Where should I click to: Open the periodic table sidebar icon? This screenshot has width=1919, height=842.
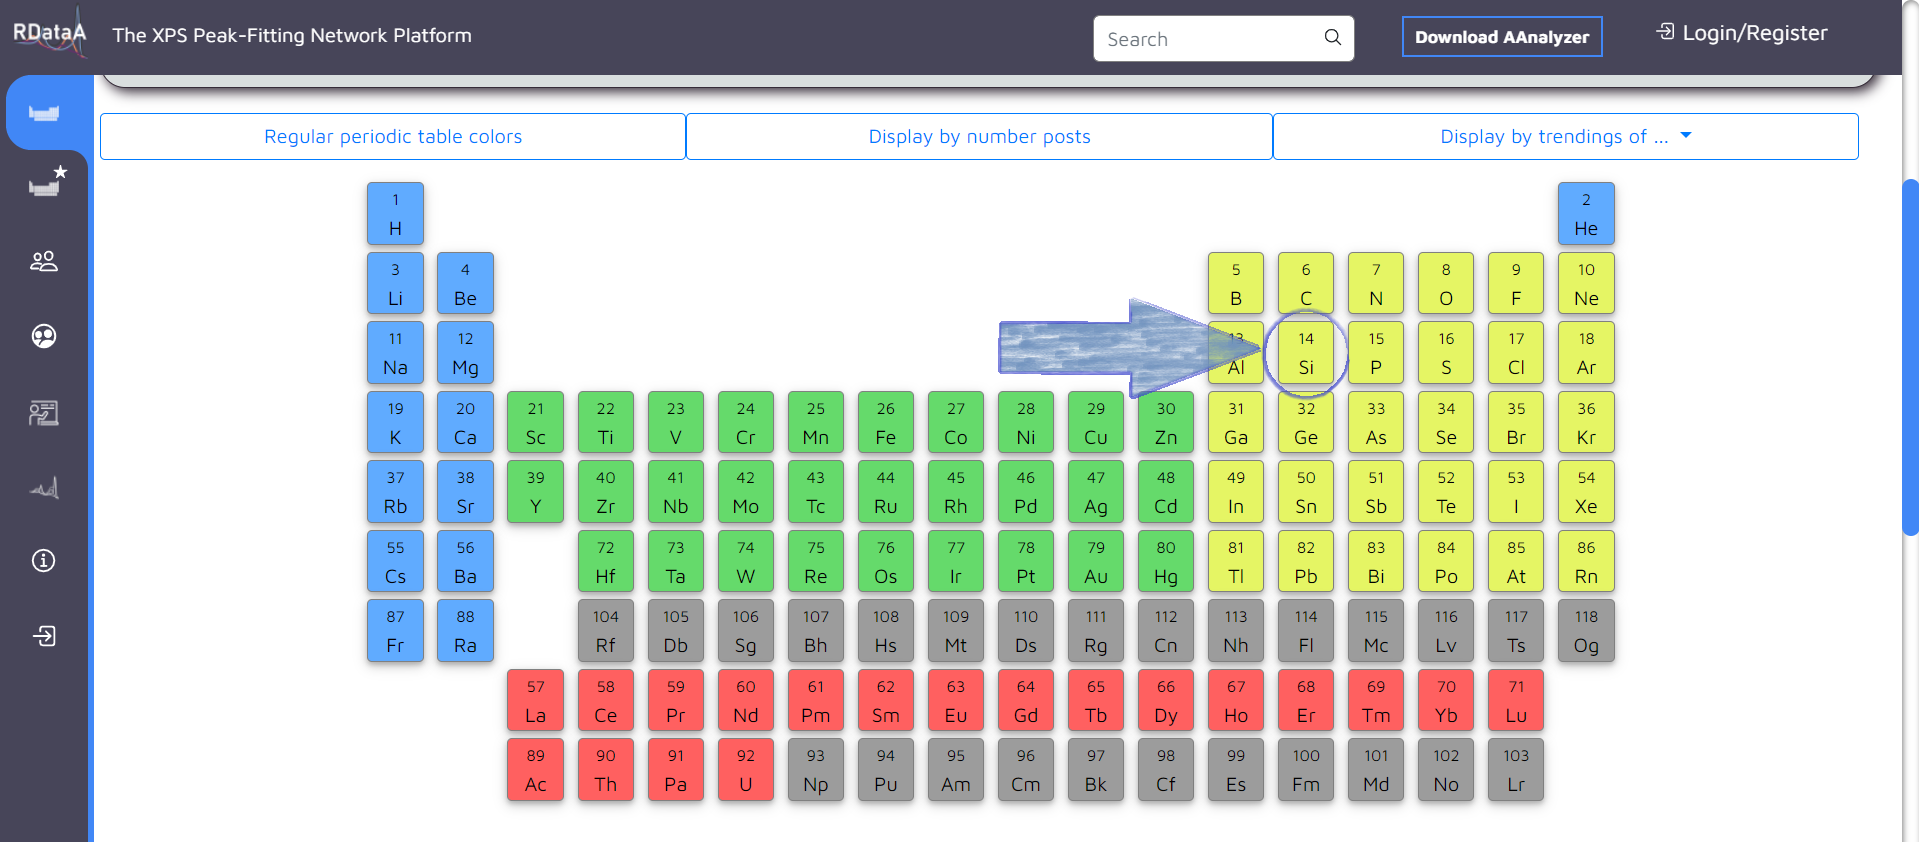click(44, 113)
